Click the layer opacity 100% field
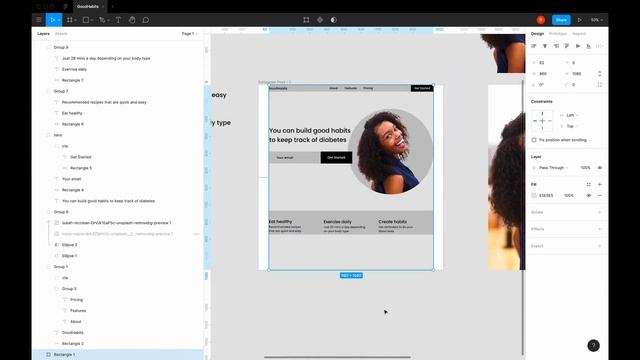 (x=585, y=168)
